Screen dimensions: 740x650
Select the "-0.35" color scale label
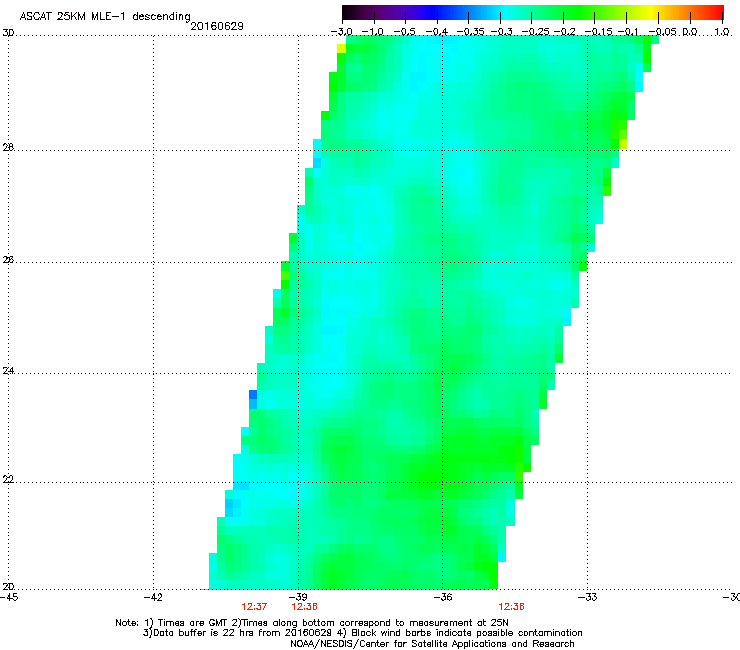click(x=470, y=32)
